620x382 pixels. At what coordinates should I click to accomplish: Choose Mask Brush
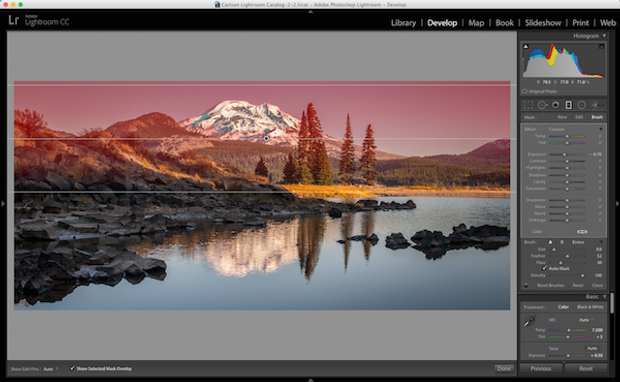pyautogui.click(x=597, y=117)
